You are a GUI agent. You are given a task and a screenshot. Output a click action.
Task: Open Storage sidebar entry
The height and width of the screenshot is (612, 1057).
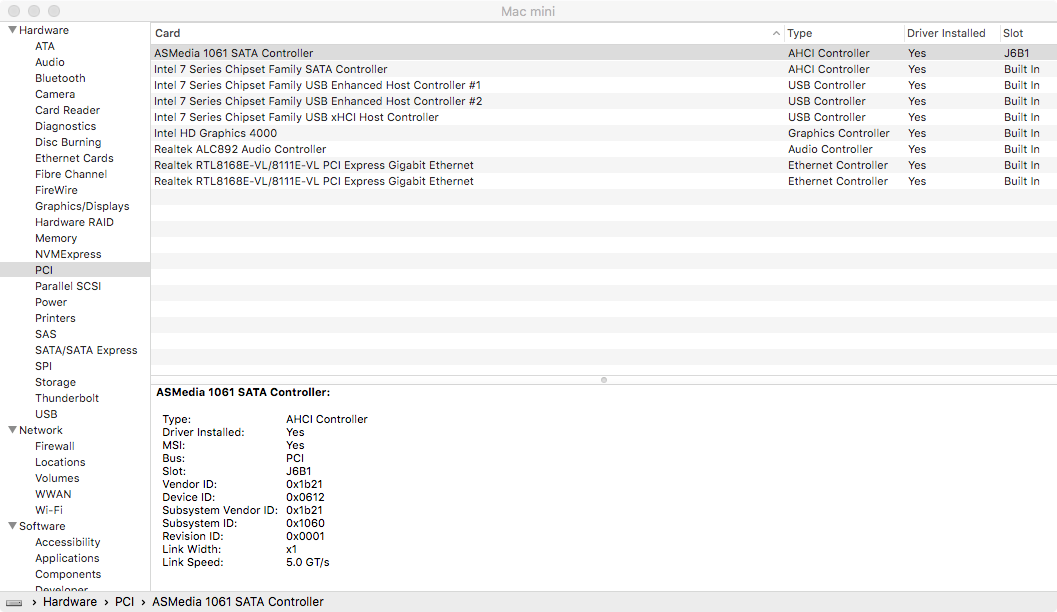pyautogui.click(x=55, y=382)
